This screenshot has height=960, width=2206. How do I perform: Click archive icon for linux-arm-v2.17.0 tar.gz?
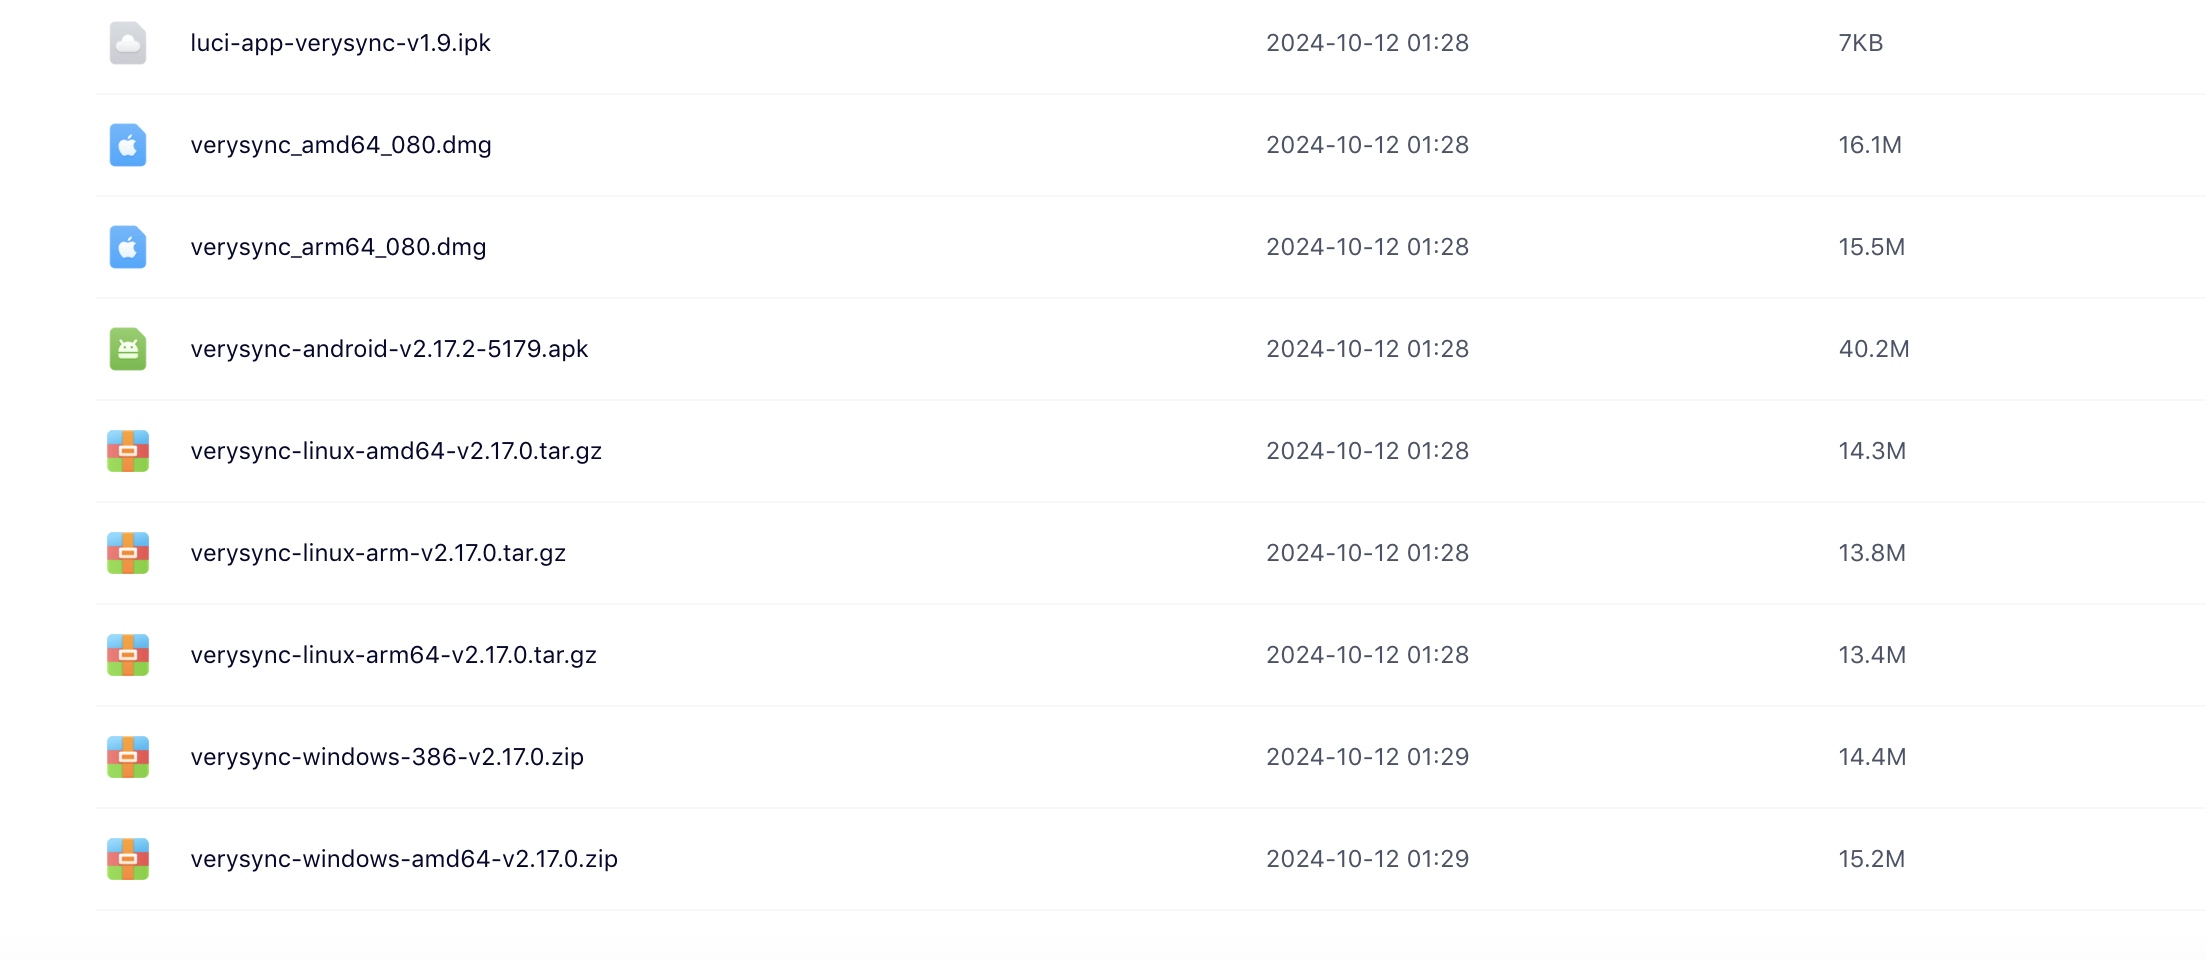tap(128, 553)
